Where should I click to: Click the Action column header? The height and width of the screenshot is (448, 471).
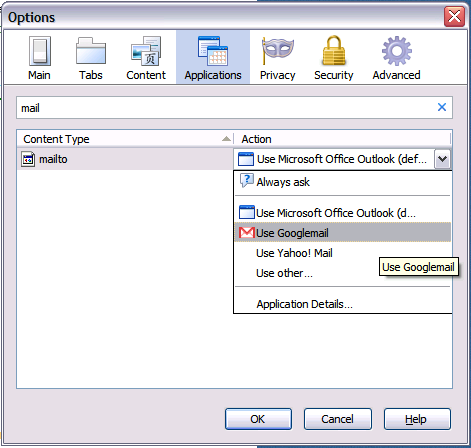coord(342,139)
